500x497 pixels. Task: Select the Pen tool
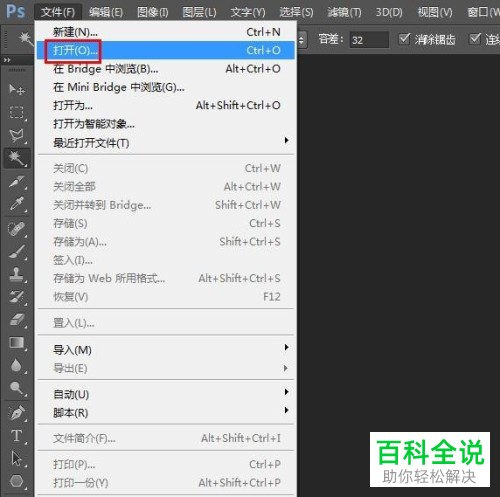(x=16, y=413)
